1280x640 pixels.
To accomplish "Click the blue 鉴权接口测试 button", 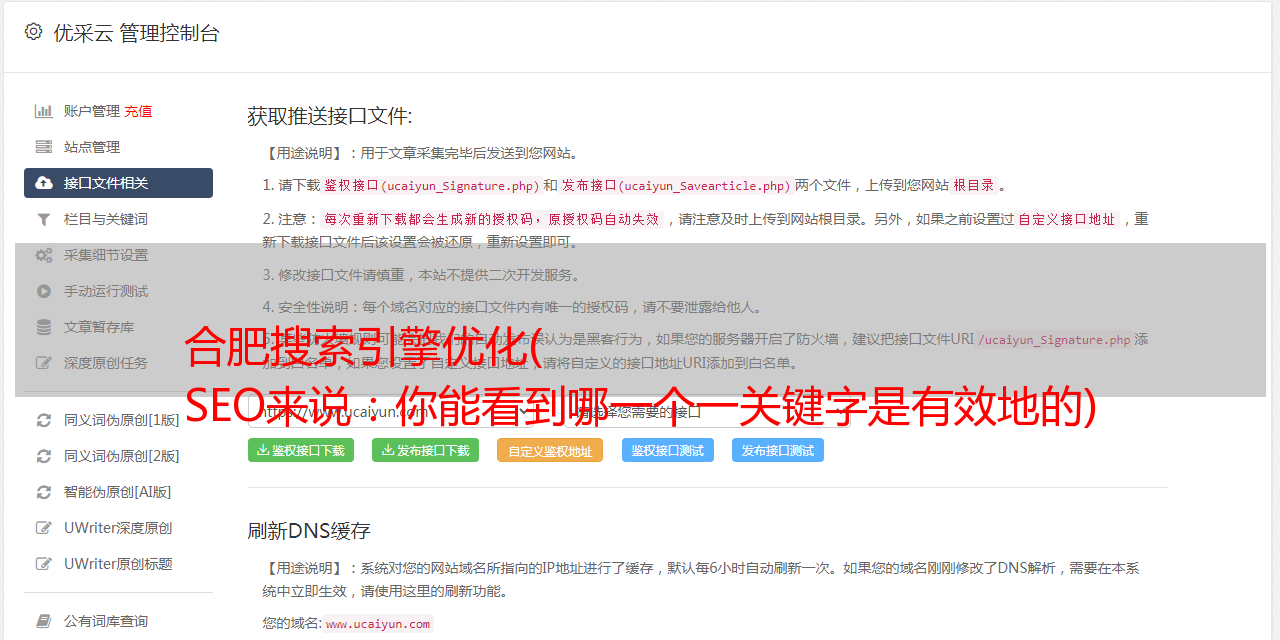I will [x=668, y=450].
